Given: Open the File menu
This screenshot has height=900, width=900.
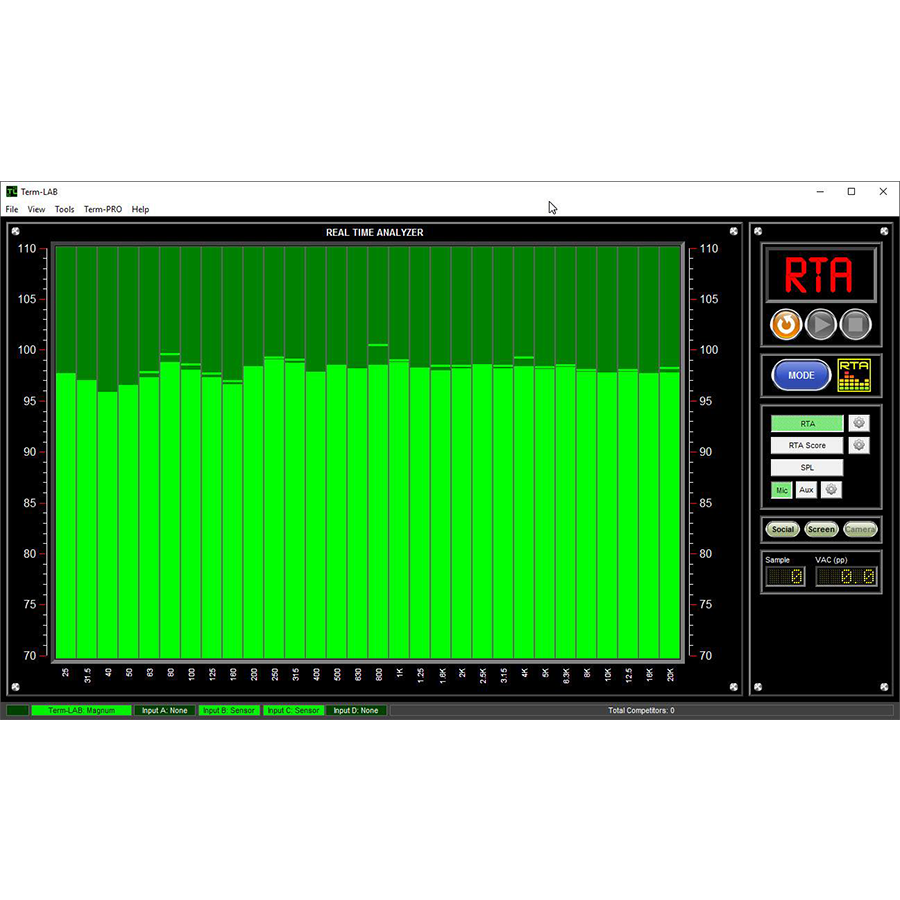Looking at the screenshot, I should [x=12, y=210].
